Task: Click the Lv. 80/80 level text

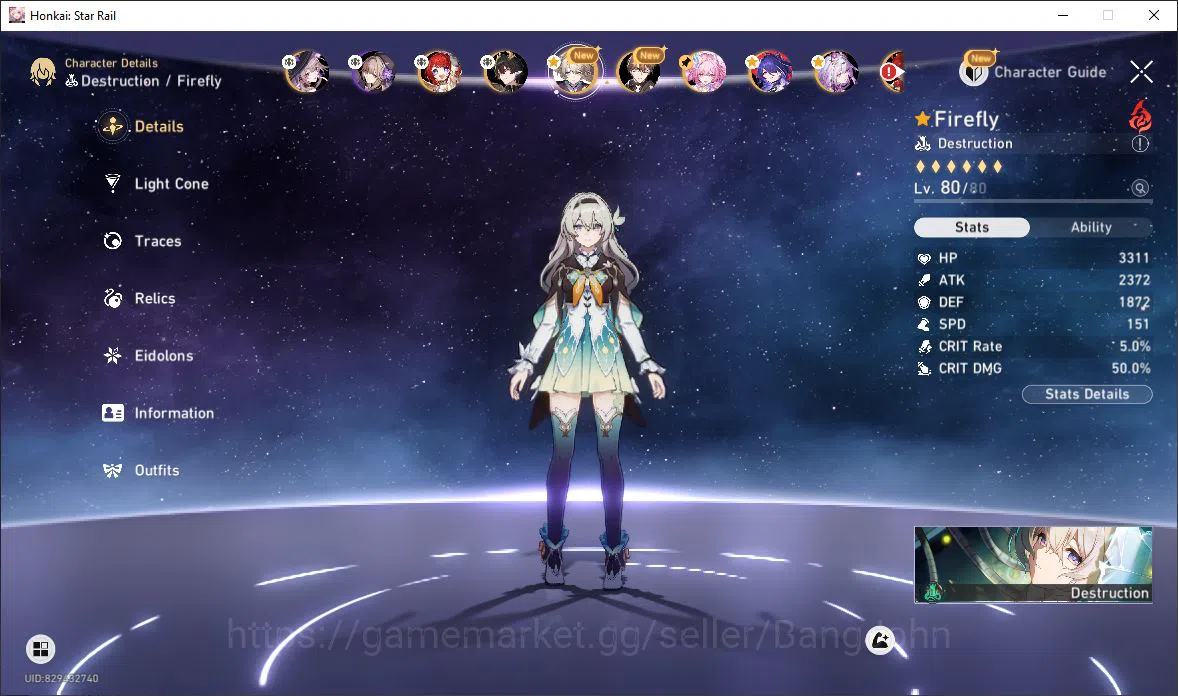Action: click(x=950, y=188)
